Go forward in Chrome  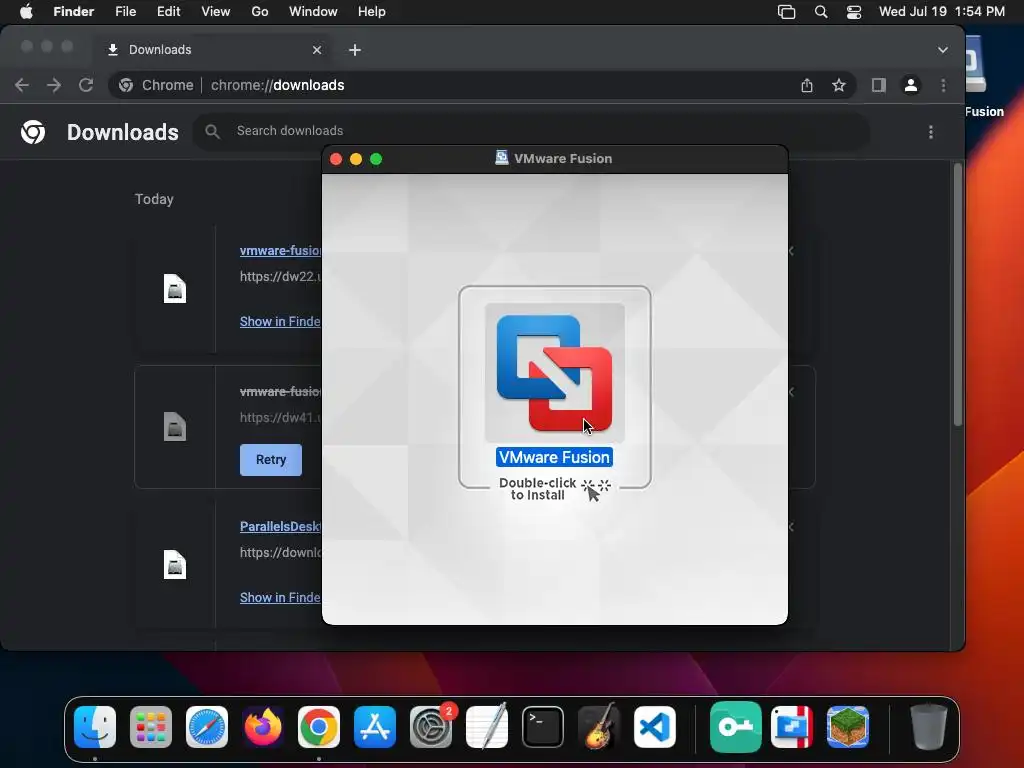click(54, 85)
